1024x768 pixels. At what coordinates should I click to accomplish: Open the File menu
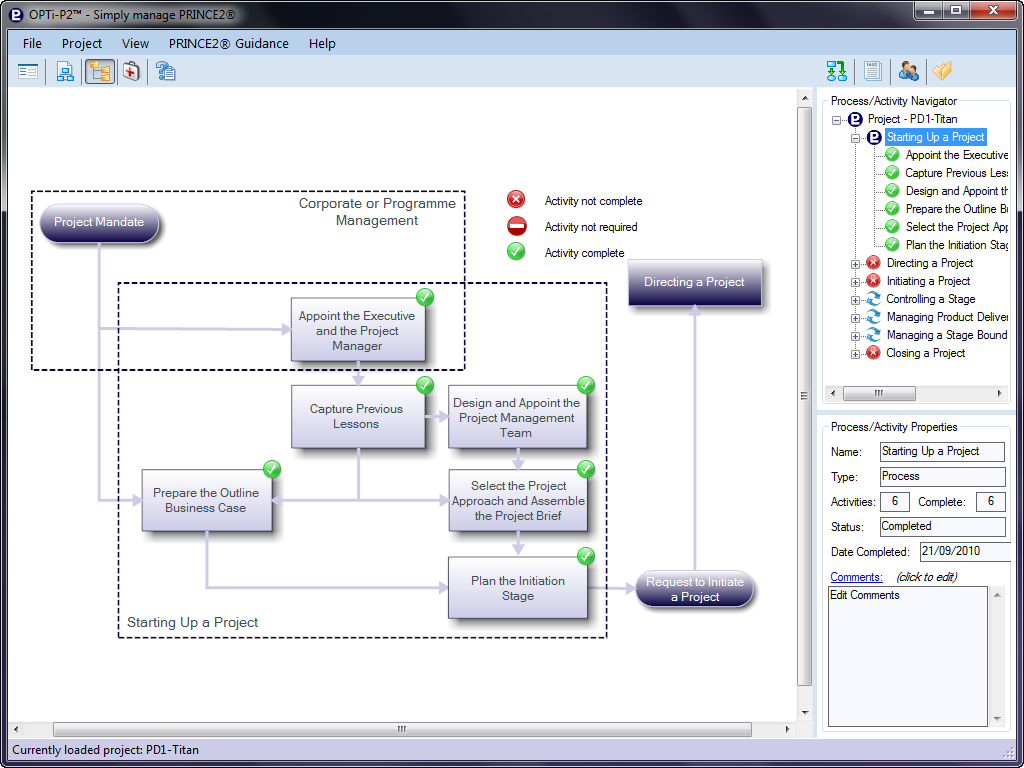[x=32, y=44]
